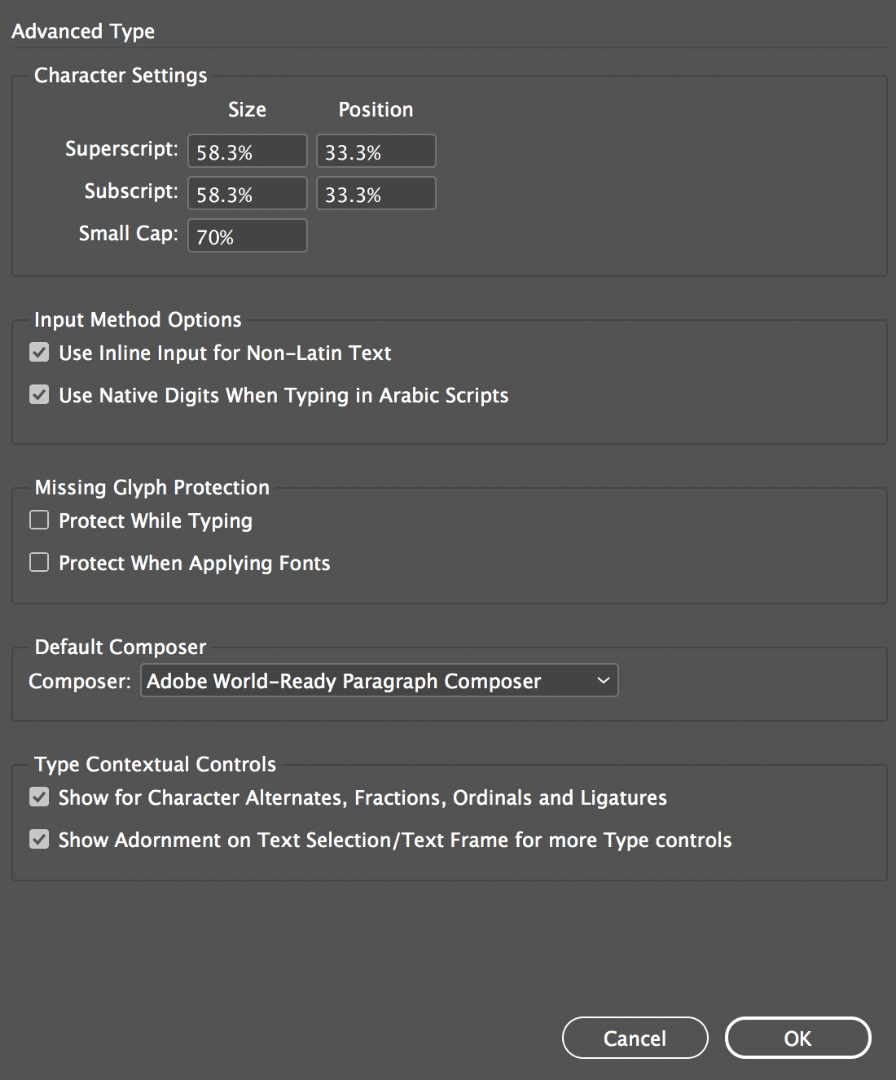Open the Composer dropdown menu
Screen dimensions: 896x1080
coord(379,681)
